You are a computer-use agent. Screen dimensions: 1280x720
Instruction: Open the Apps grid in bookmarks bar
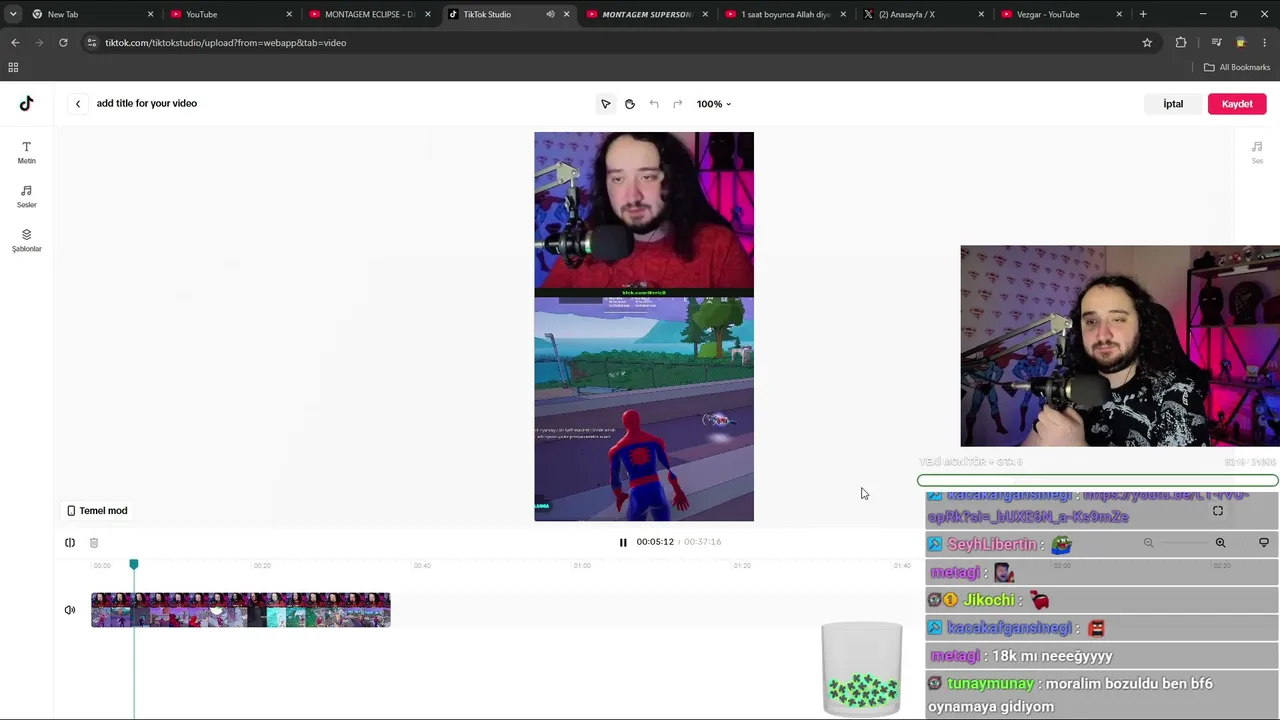[13, 67]
